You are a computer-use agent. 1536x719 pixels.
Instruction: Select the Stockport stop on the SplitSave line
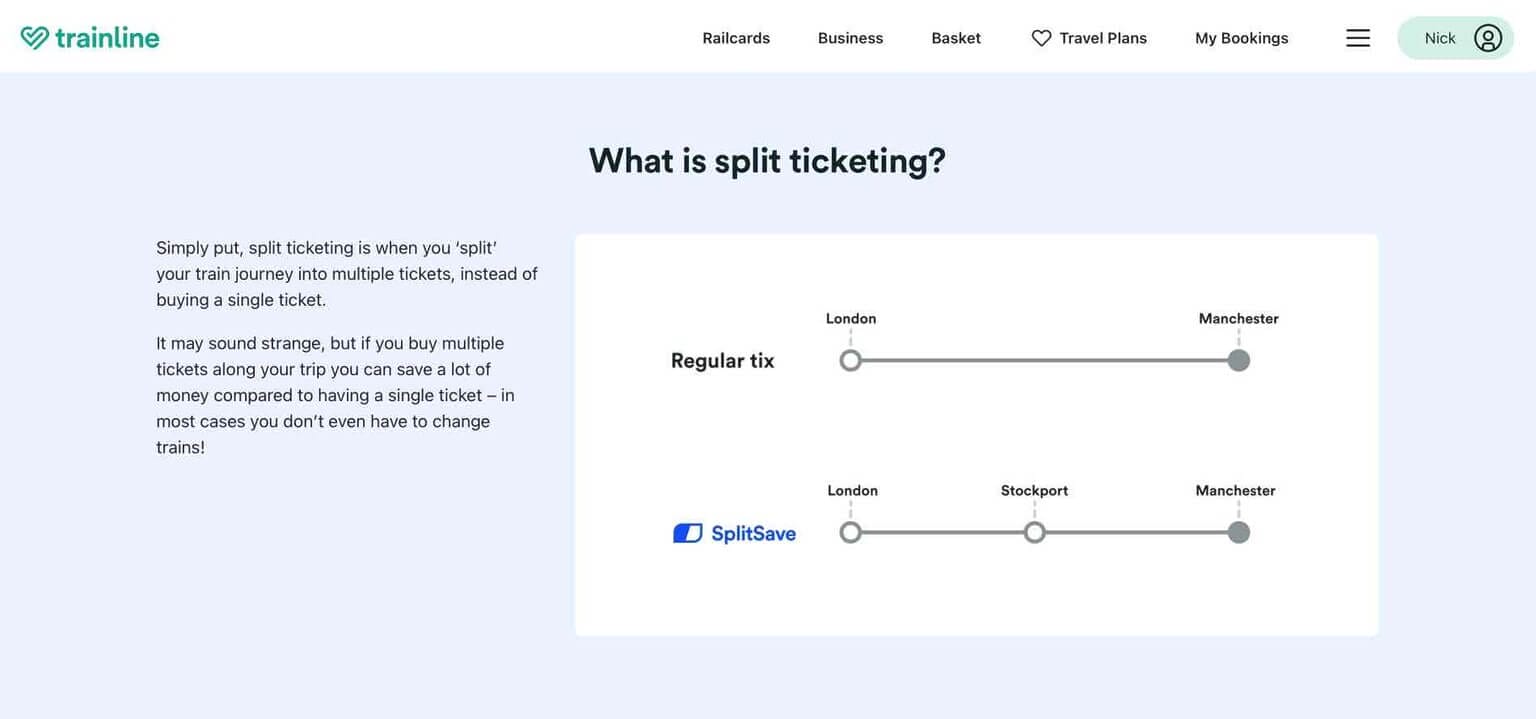[1035, 532]
